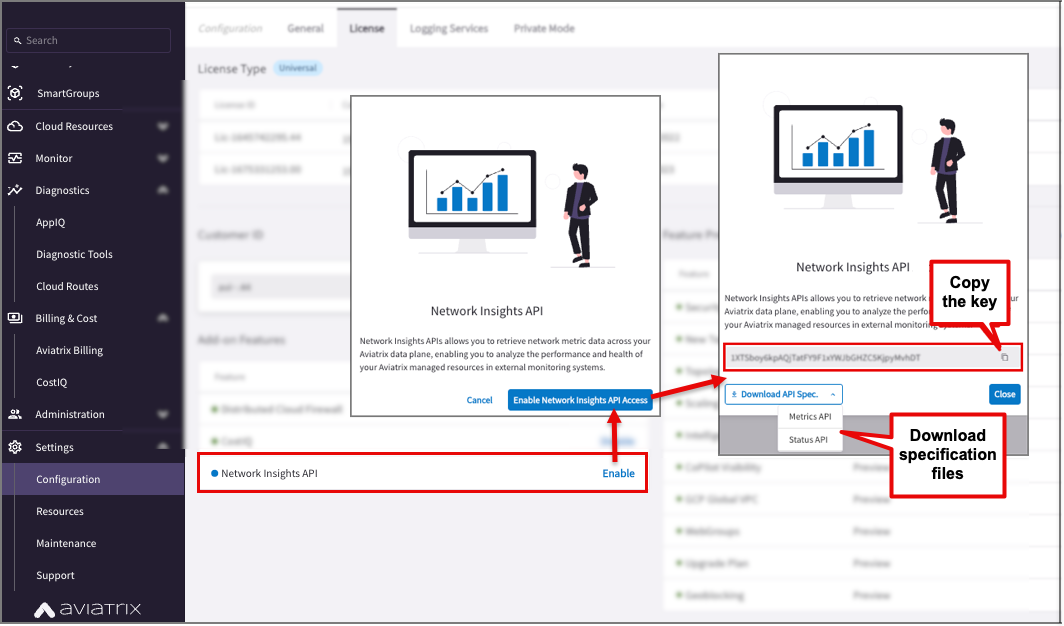
Task: Click Enable Network Insights API Access
Action: pos(580,399)
